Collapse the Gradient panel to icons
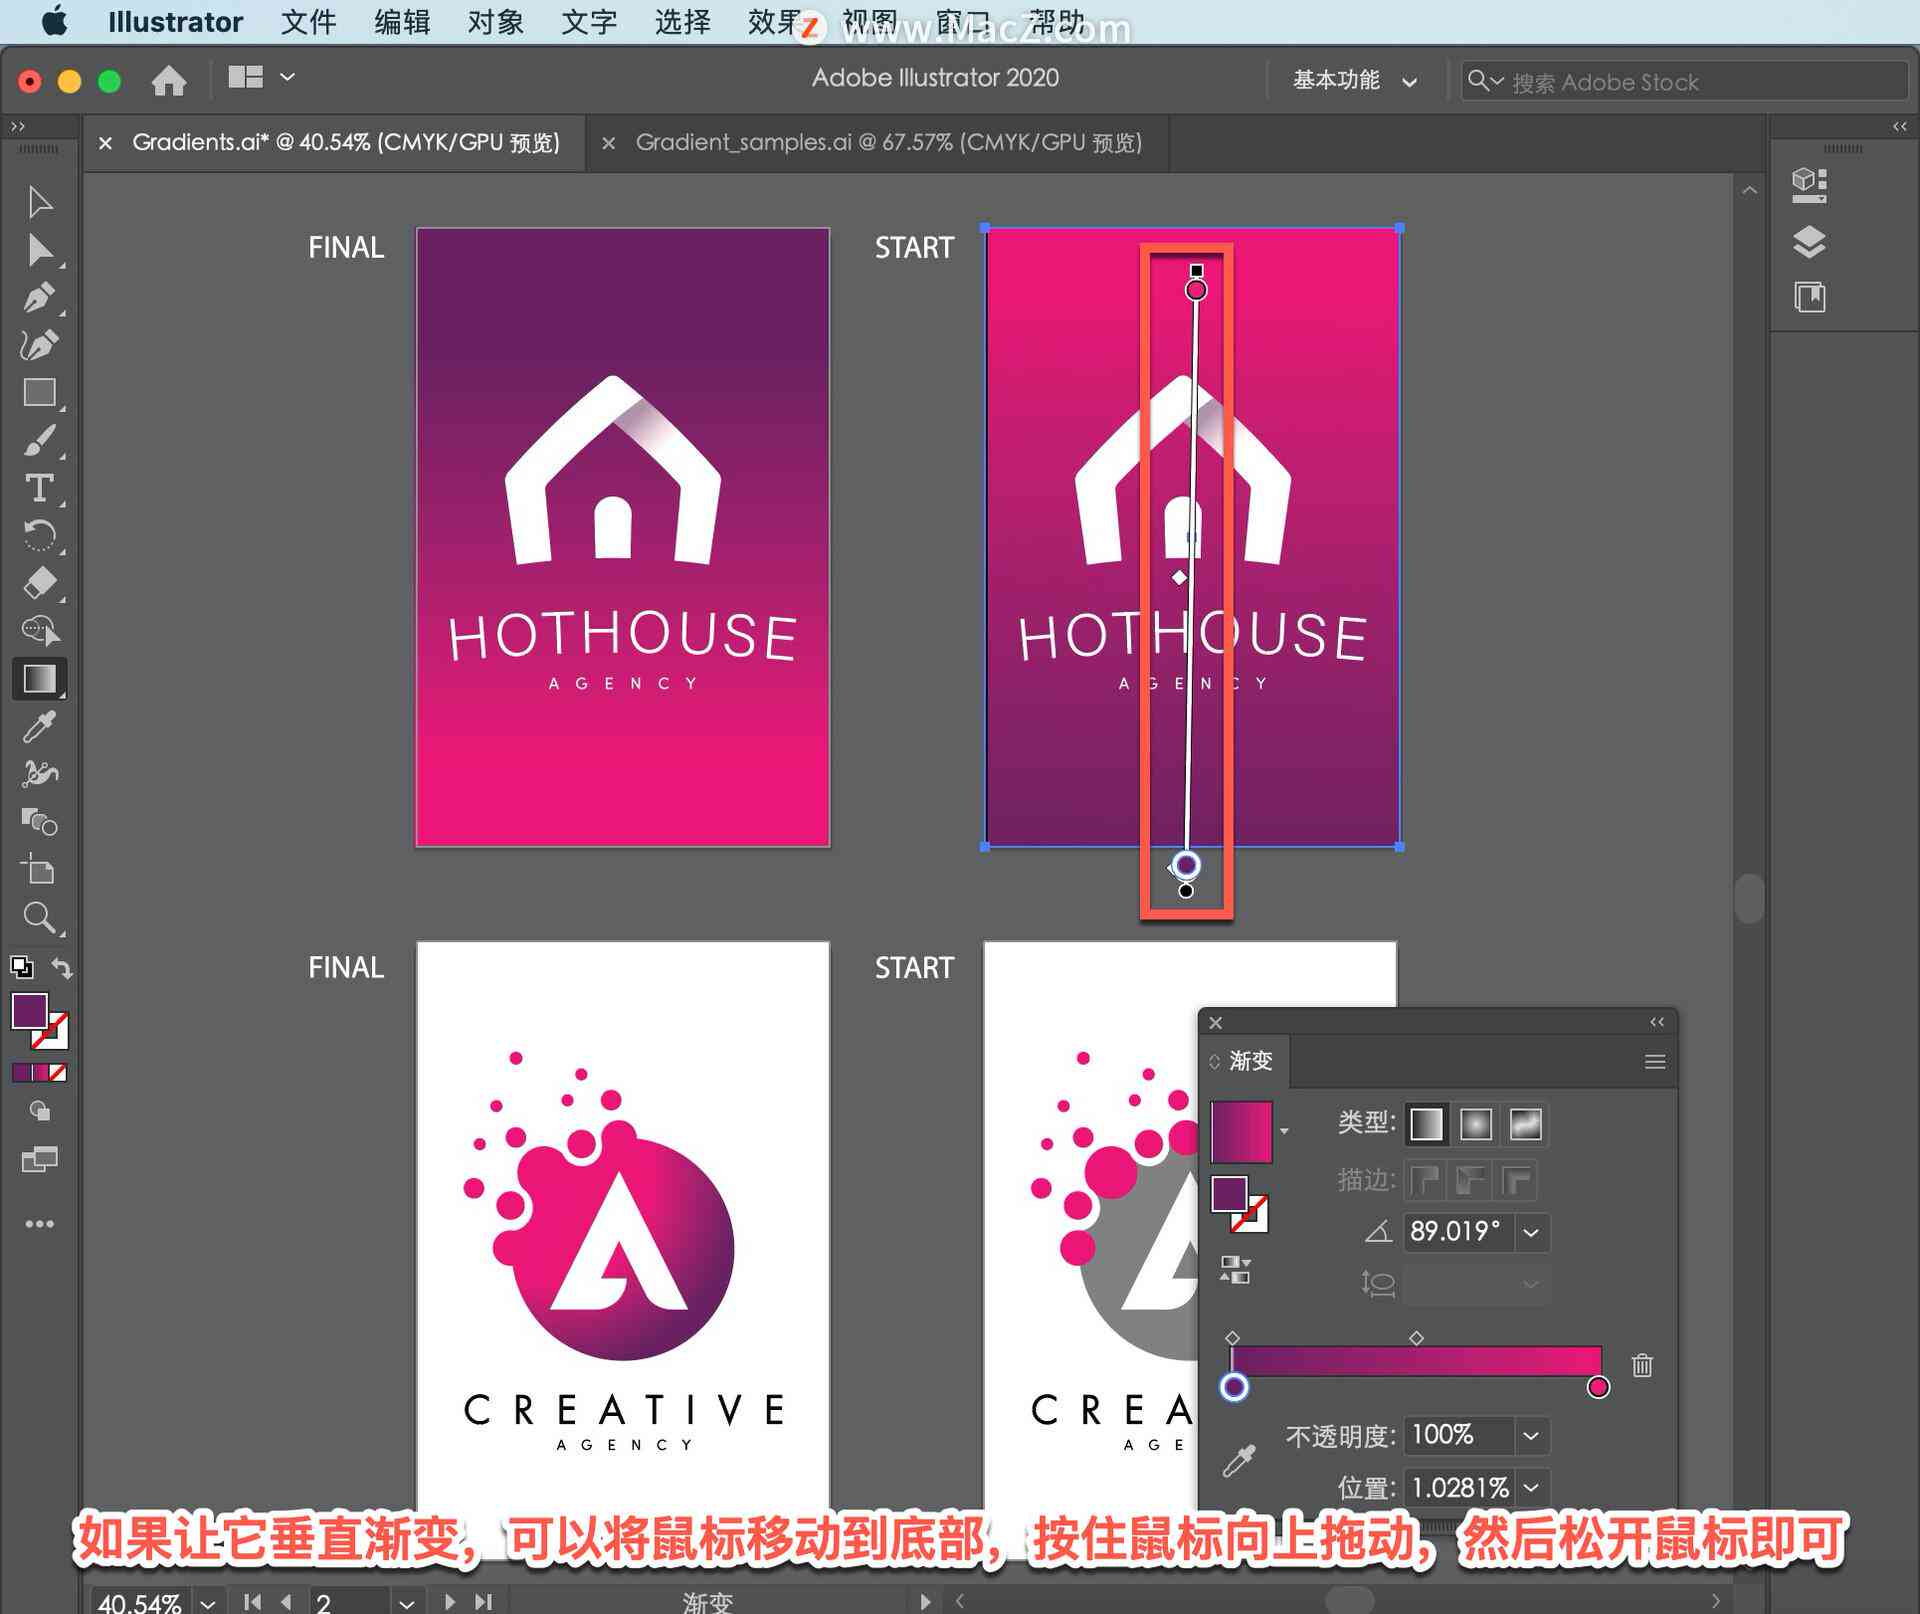1920x1614 pixels. click(1657, 1022)
